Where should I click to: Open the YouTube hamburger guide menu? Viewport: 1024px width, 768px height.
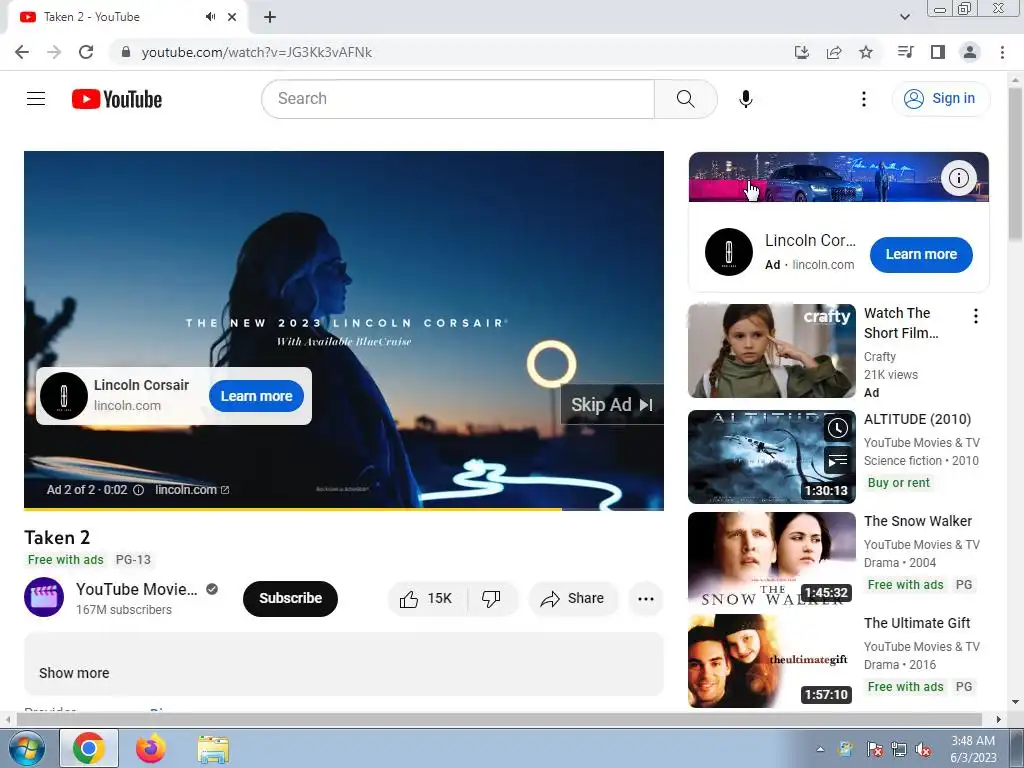click(36, 99)
